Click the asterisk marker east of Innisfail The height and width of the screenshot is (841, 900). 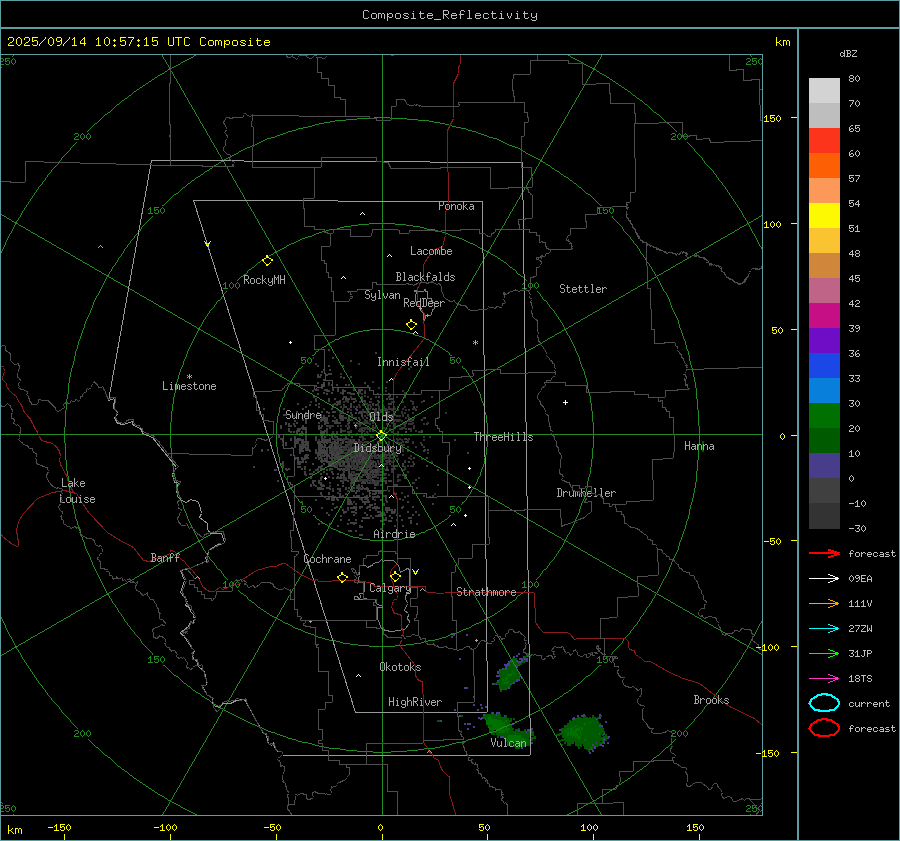(x=475, y=343)
